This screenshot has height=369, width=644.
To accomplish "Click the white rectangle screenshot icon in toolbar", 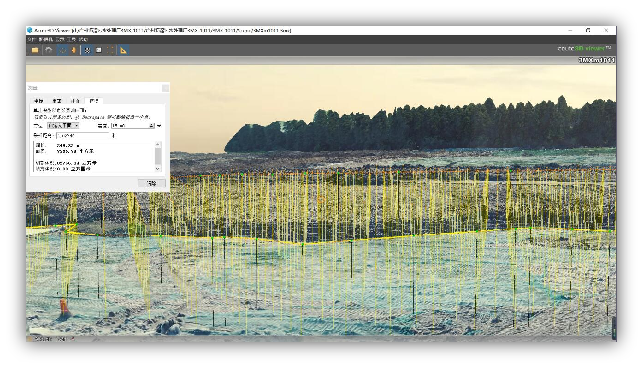I will pos(99,50).
